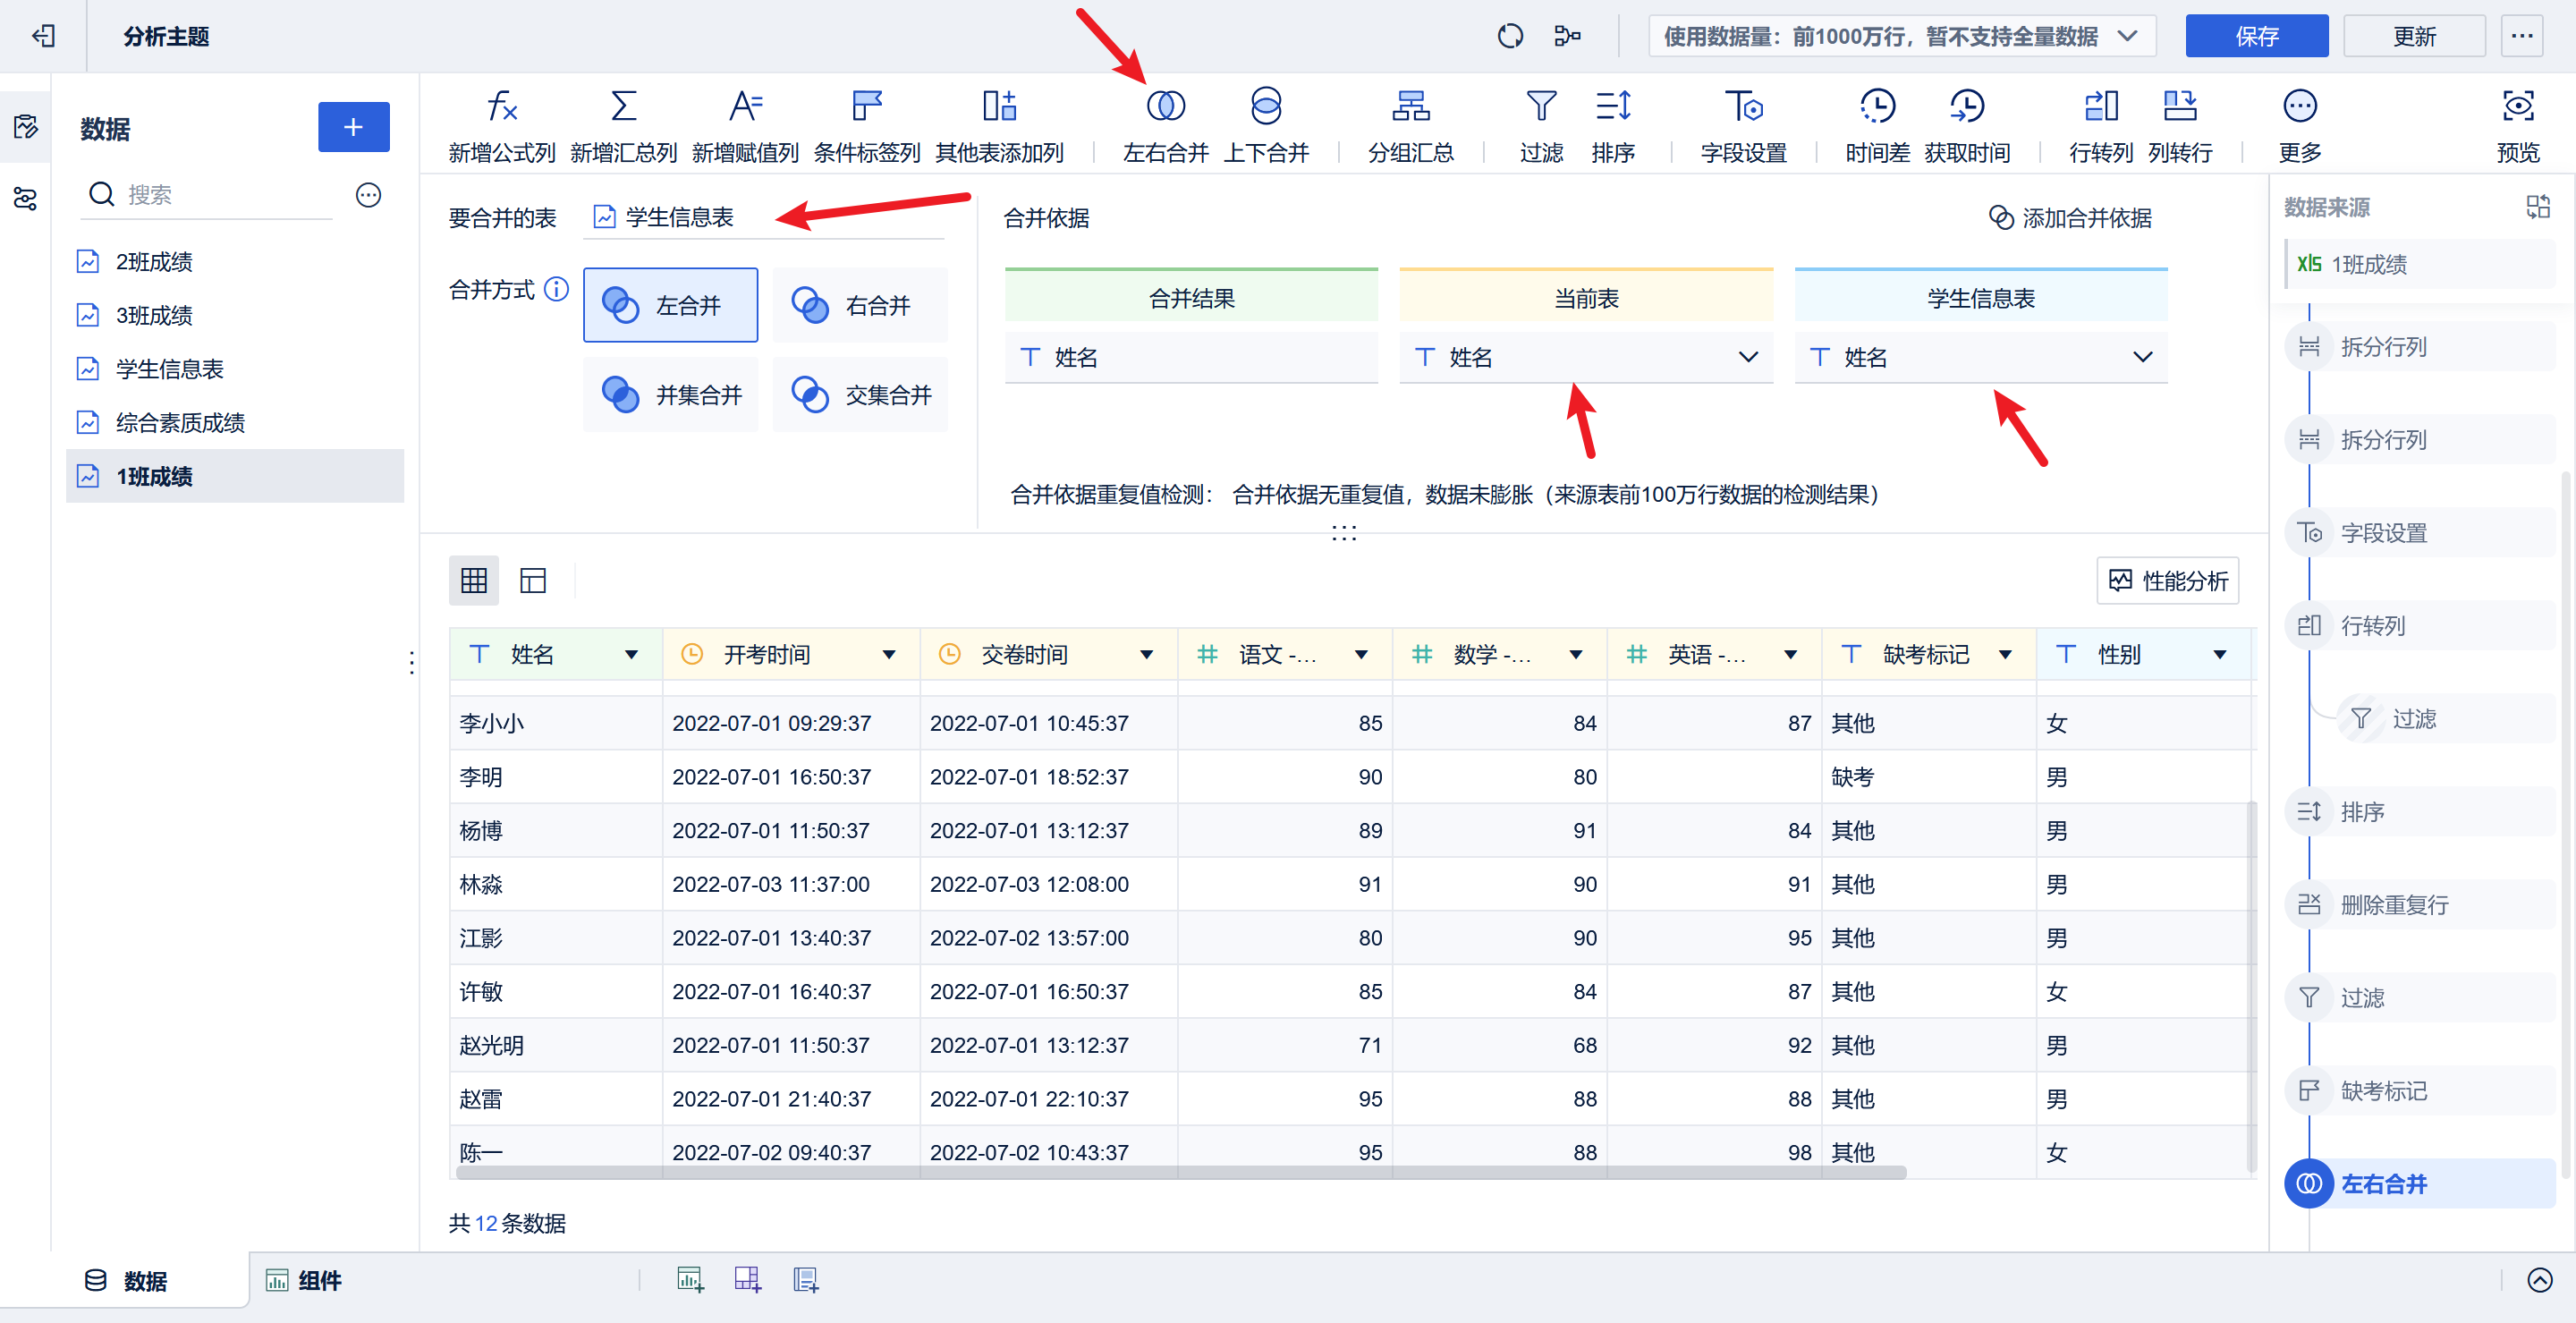
Task: Switch merge type to 并集合并
Action: click(x=670, y=394)
